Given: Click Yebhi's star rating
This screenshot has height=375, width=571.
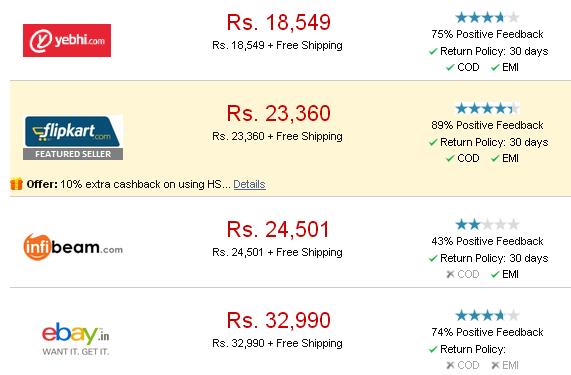Looking at the screenshot, I should [x=487, y=17].
